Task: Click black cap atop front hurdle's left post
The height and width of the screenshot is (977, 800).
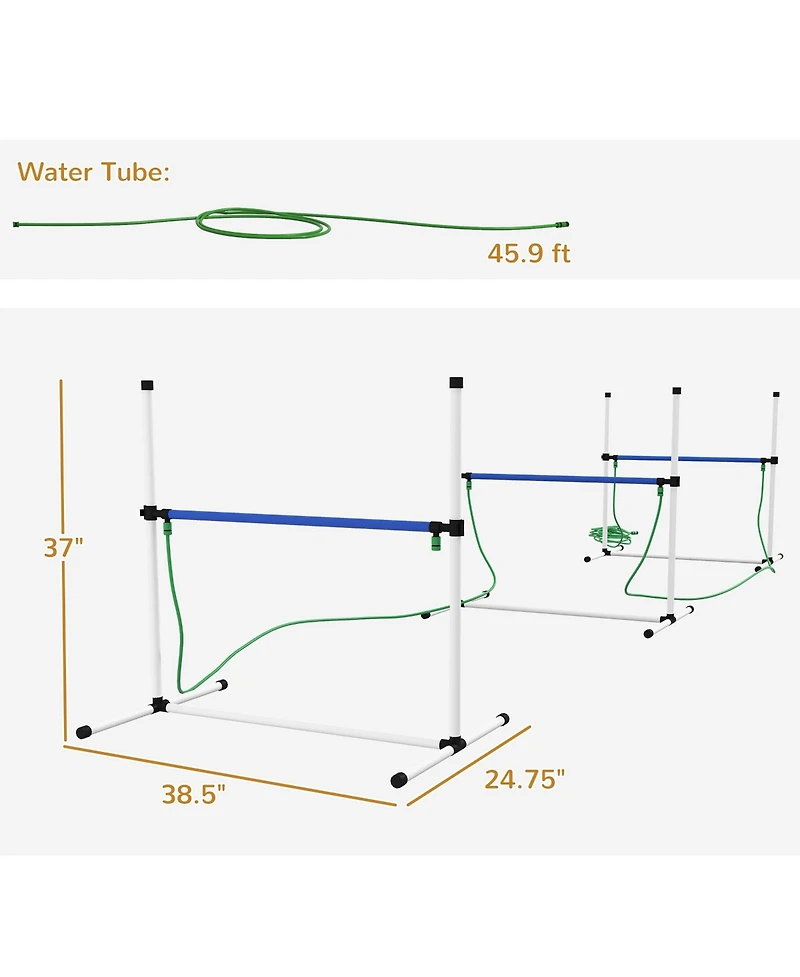Action: click(x=147, y=385)
